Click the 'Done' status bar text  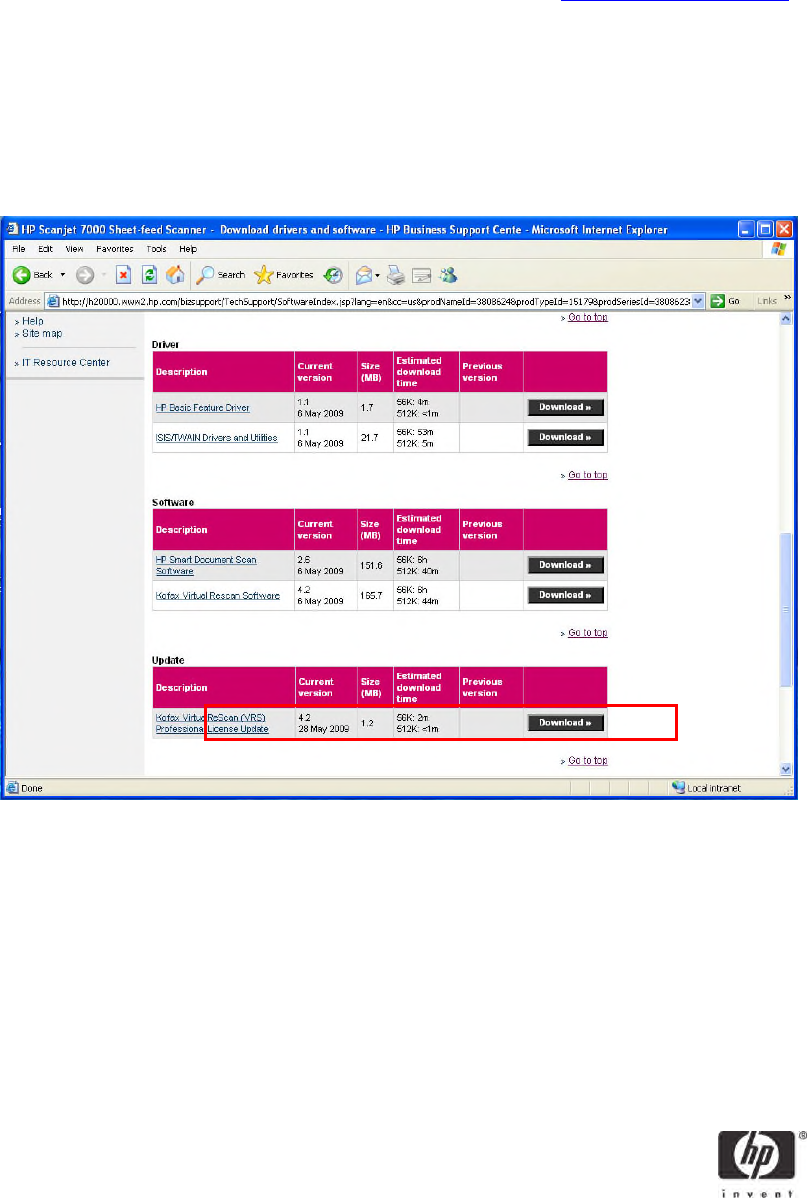tap(32, 788)
